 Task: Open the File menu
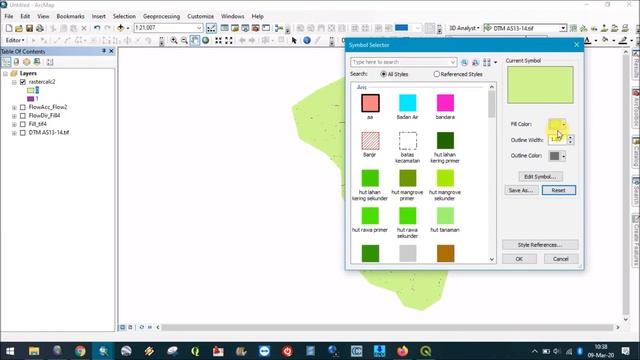9,16
